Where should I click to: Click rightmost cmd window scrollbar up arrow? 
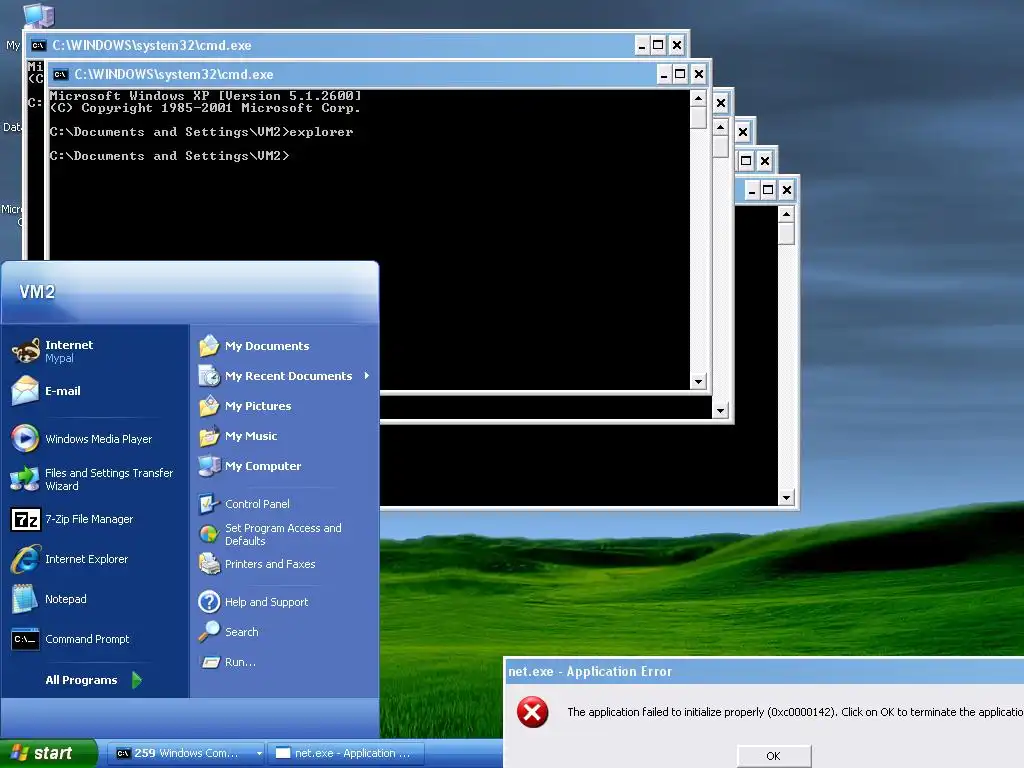click(x=786, y=214)
